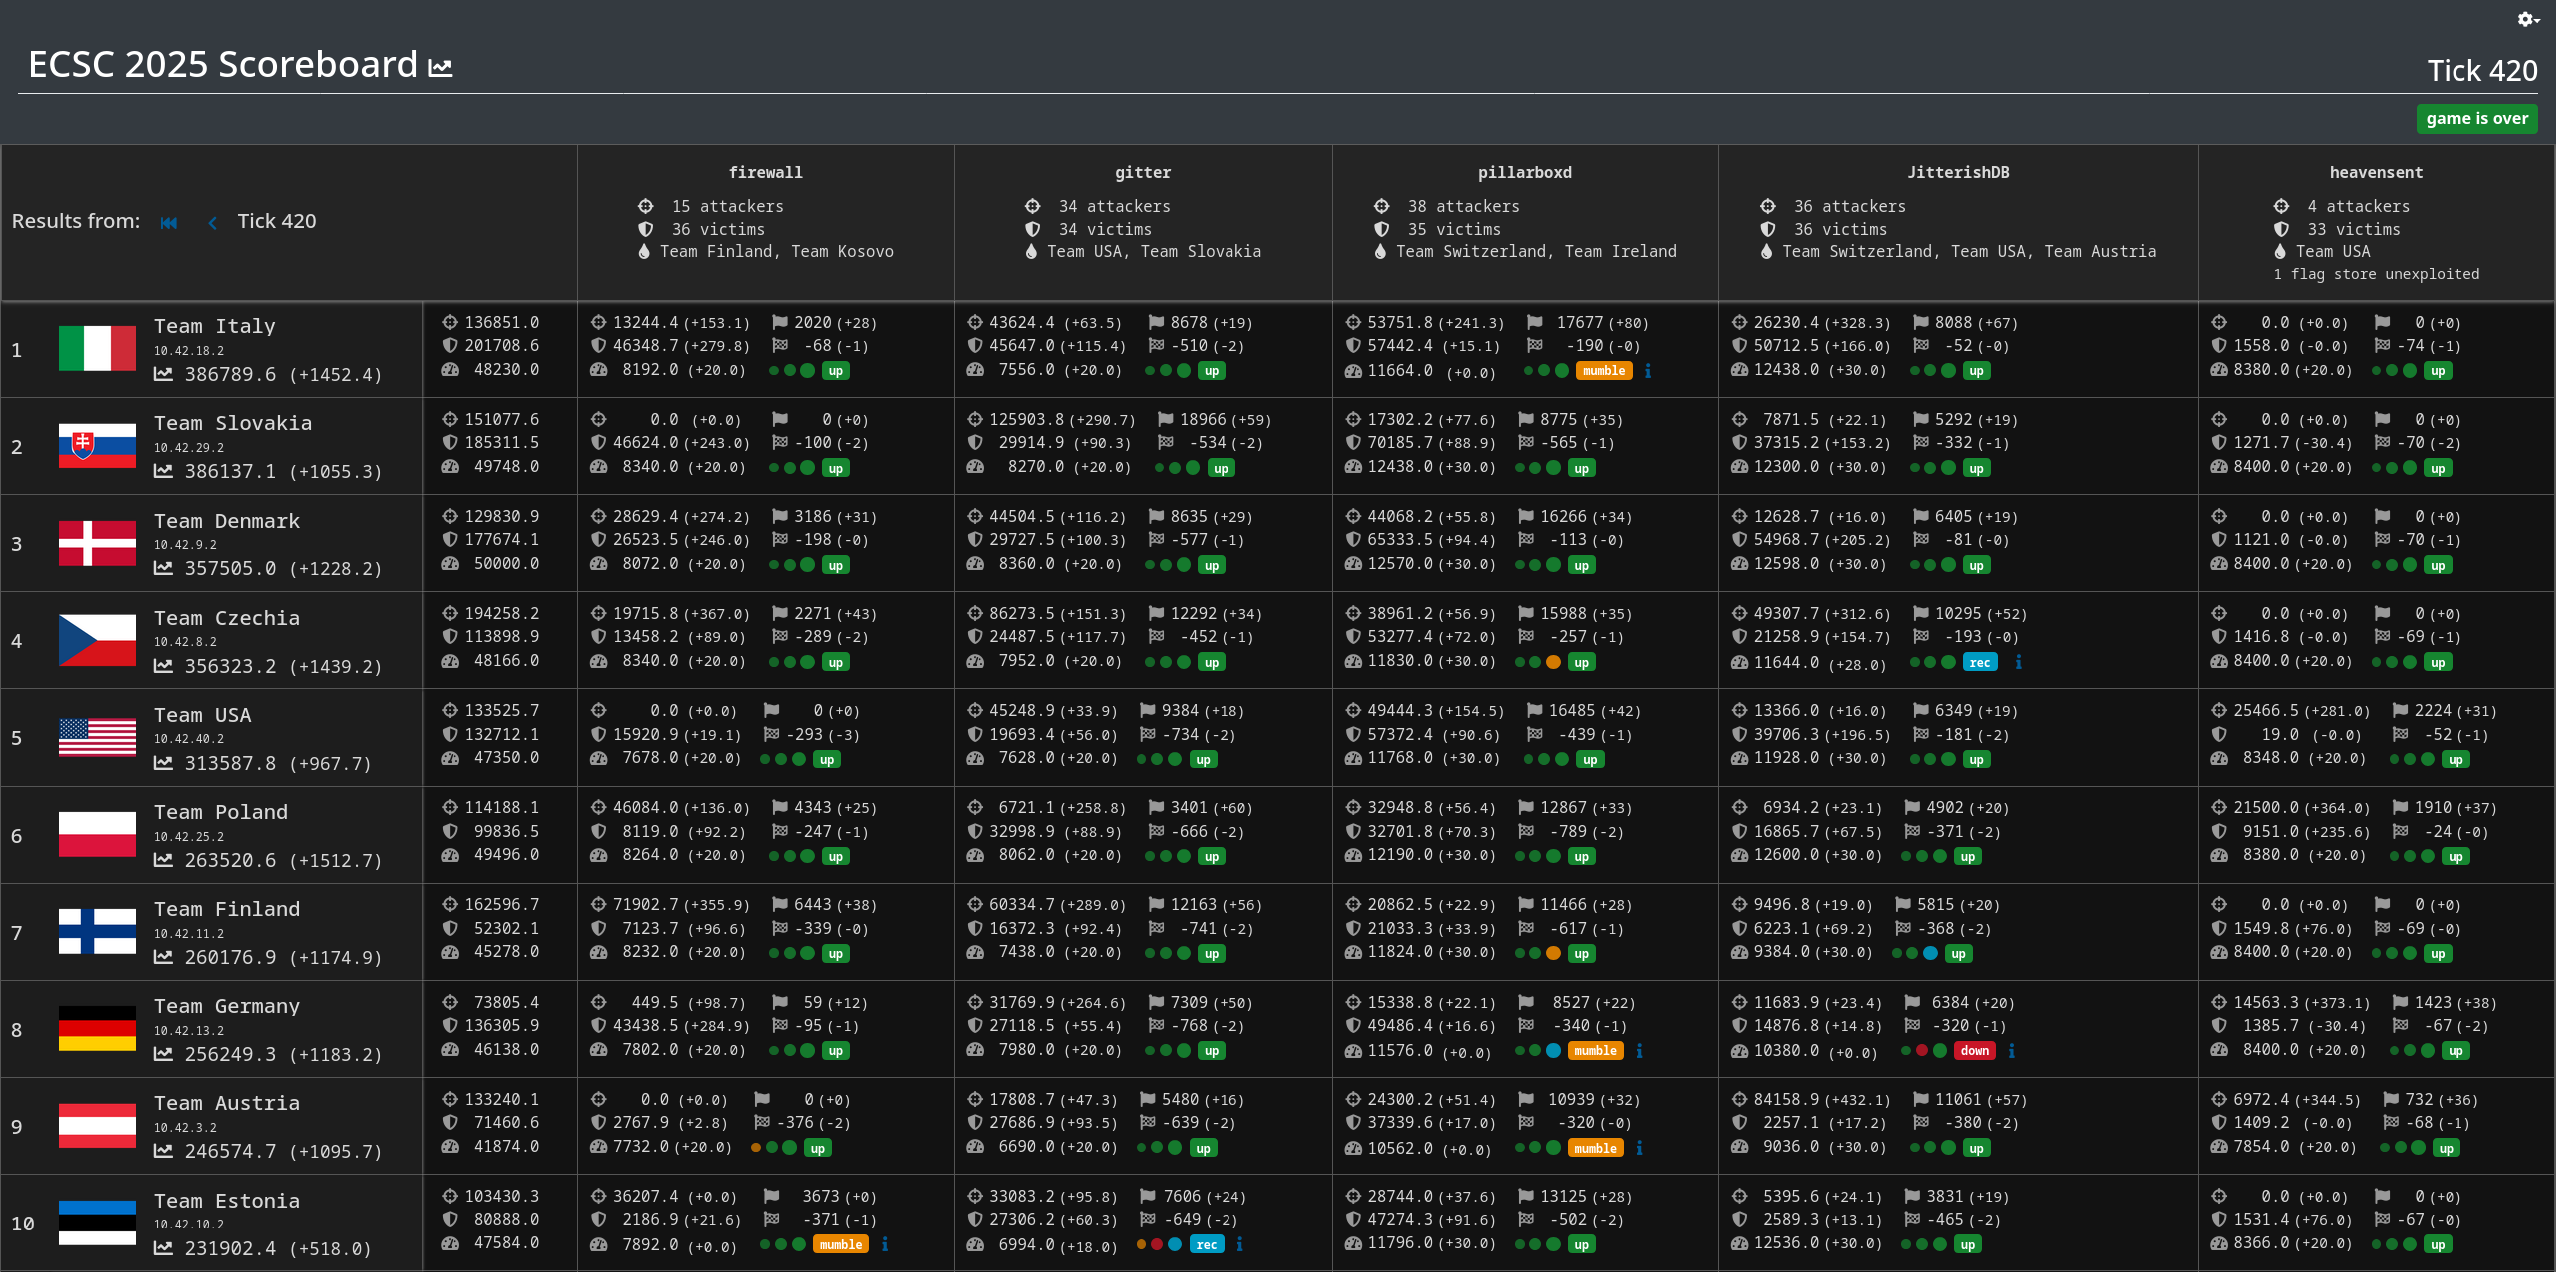Click the orange status dot in Team Finland's pillarboxd cell
The width and height of the screenshot is (2558, 1273).
[x=1553, y=953]
